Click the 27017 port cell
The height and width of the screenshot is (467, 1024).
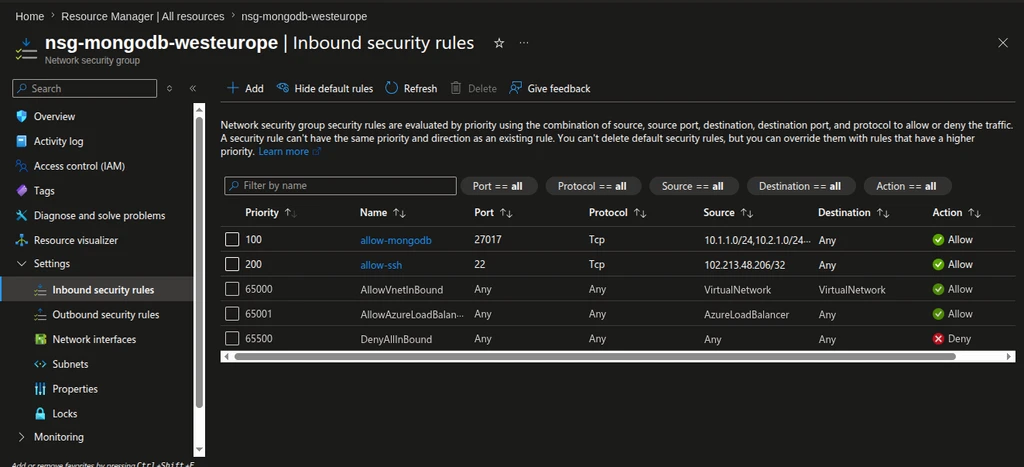(x=488, y=240)
